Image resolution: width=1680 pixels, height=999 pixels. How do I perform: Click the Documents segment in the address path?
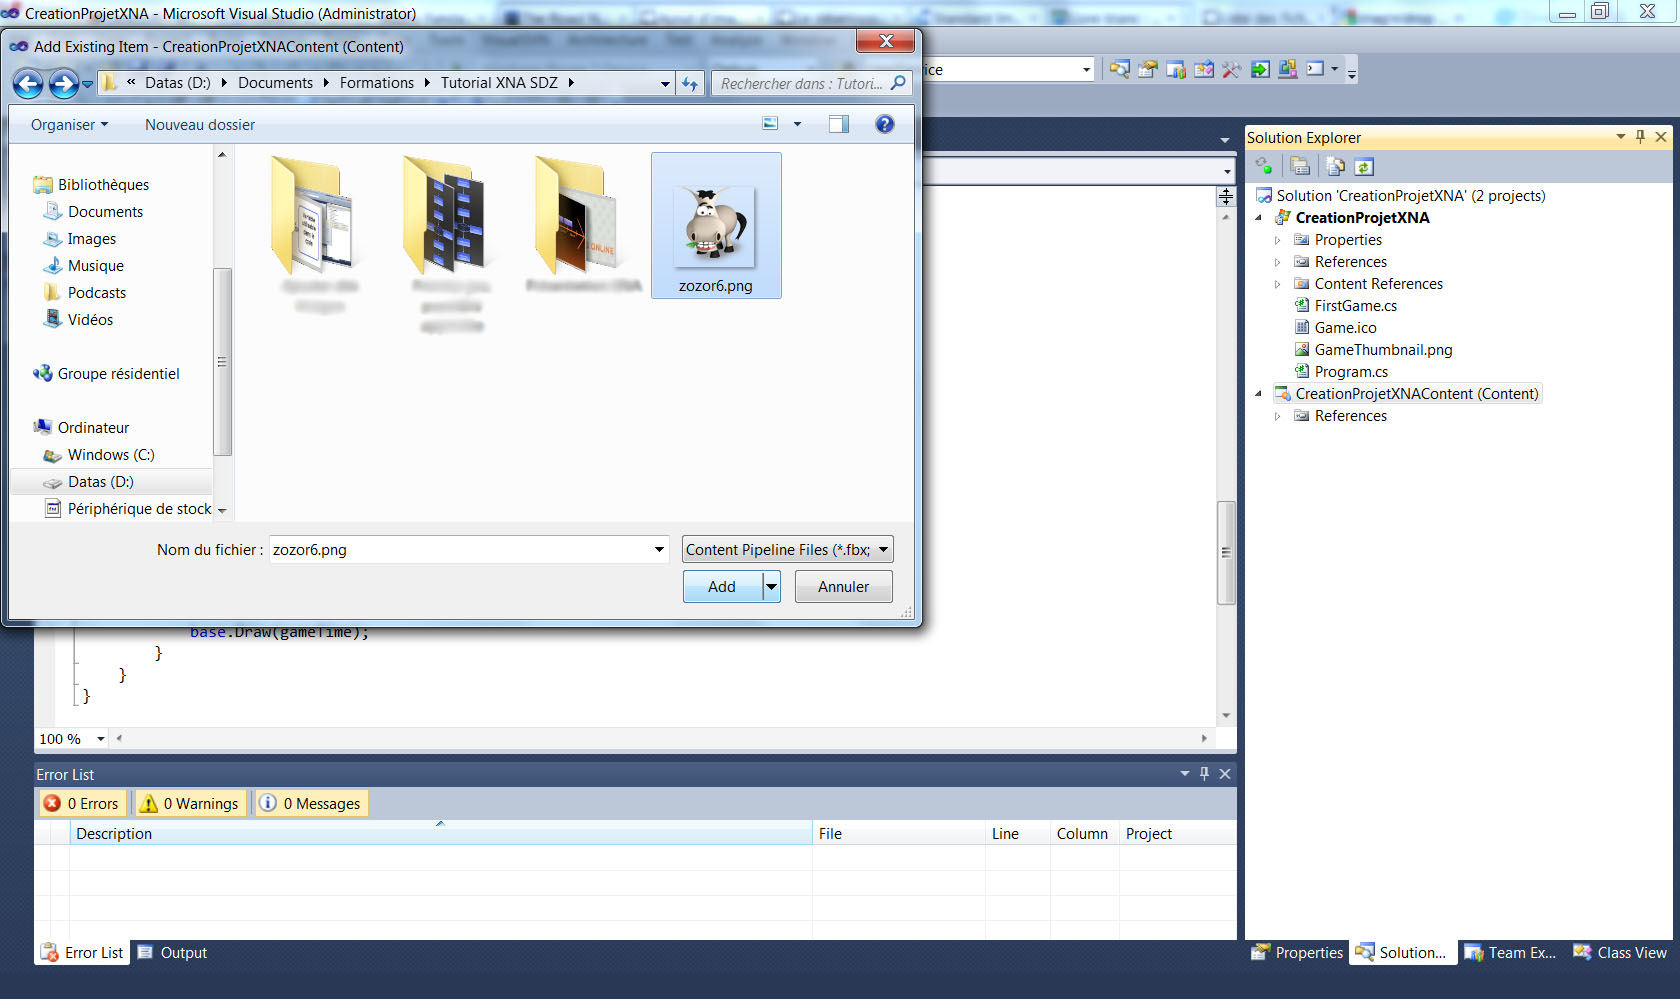tap(275, 83)
